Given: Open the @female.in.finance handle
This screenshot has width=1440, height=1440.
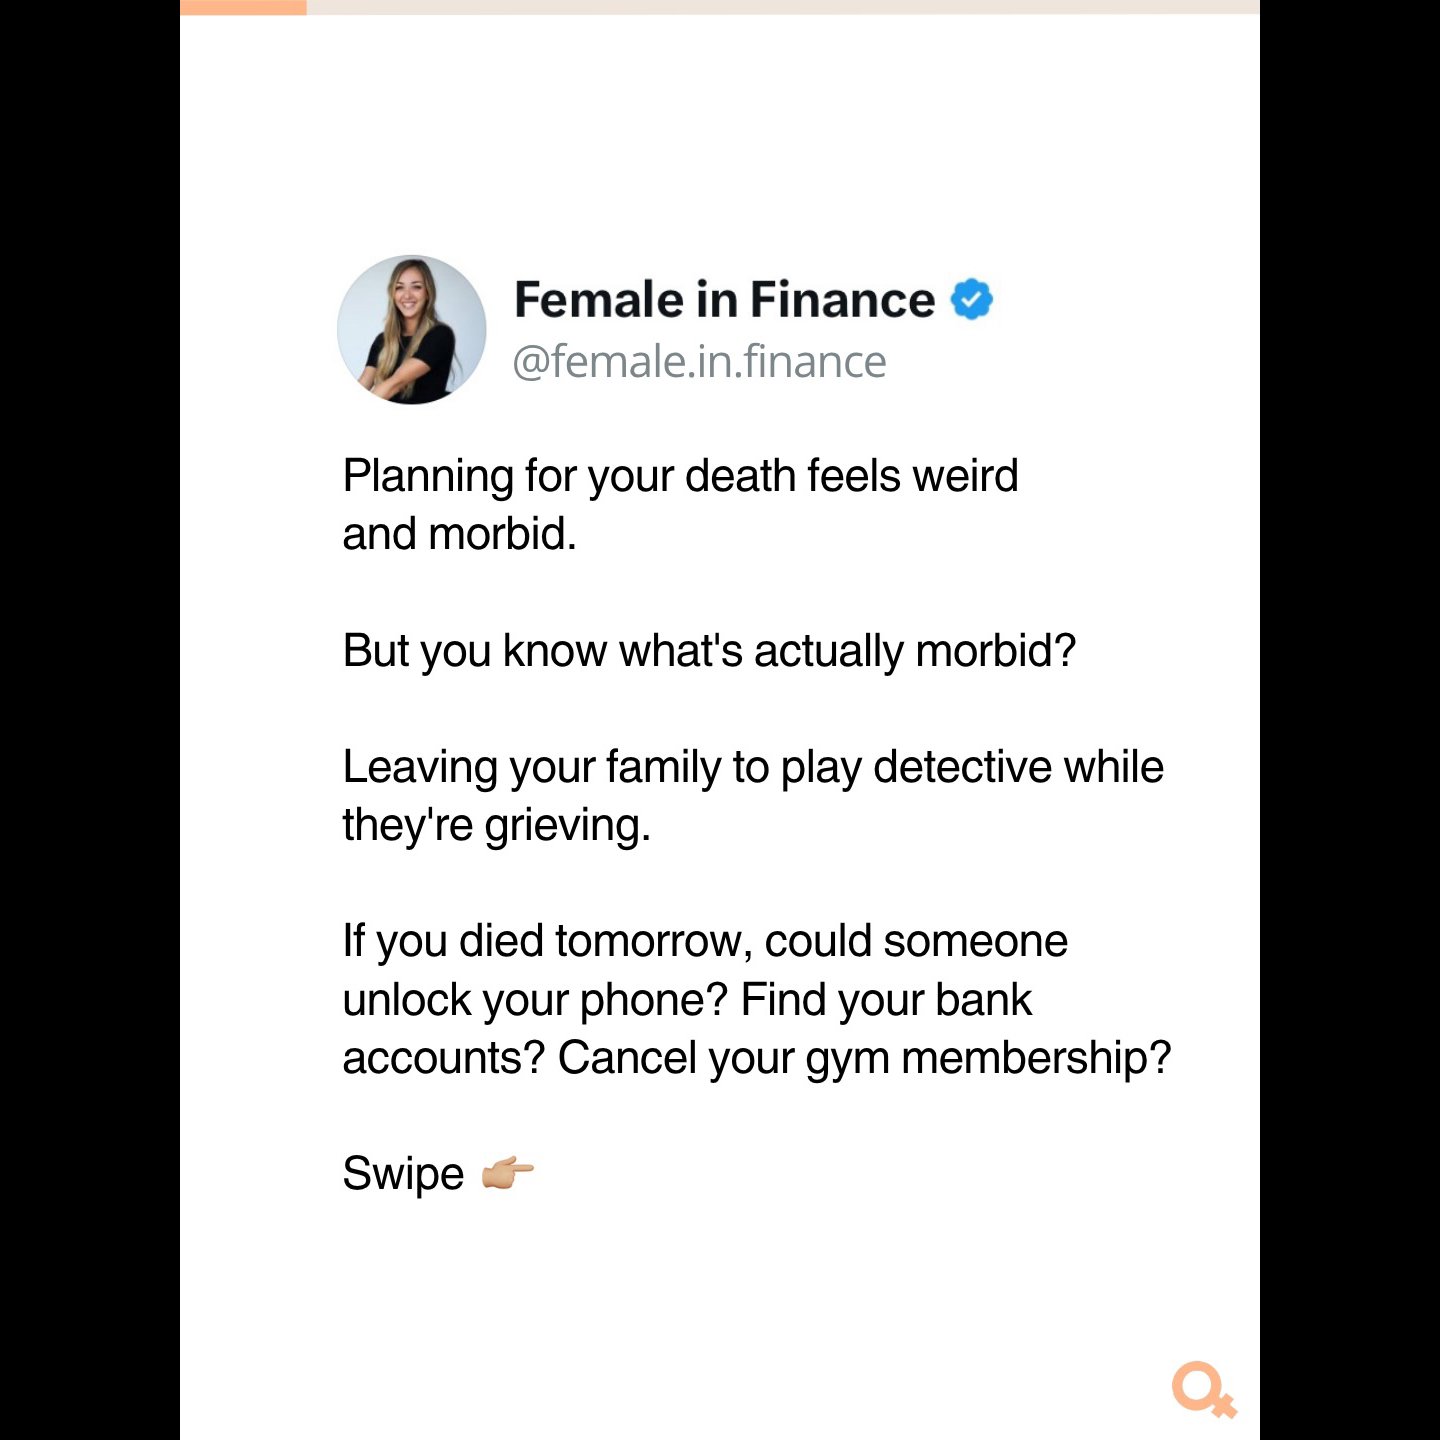Looking at the screenshot, I should (x=699, y=362).
